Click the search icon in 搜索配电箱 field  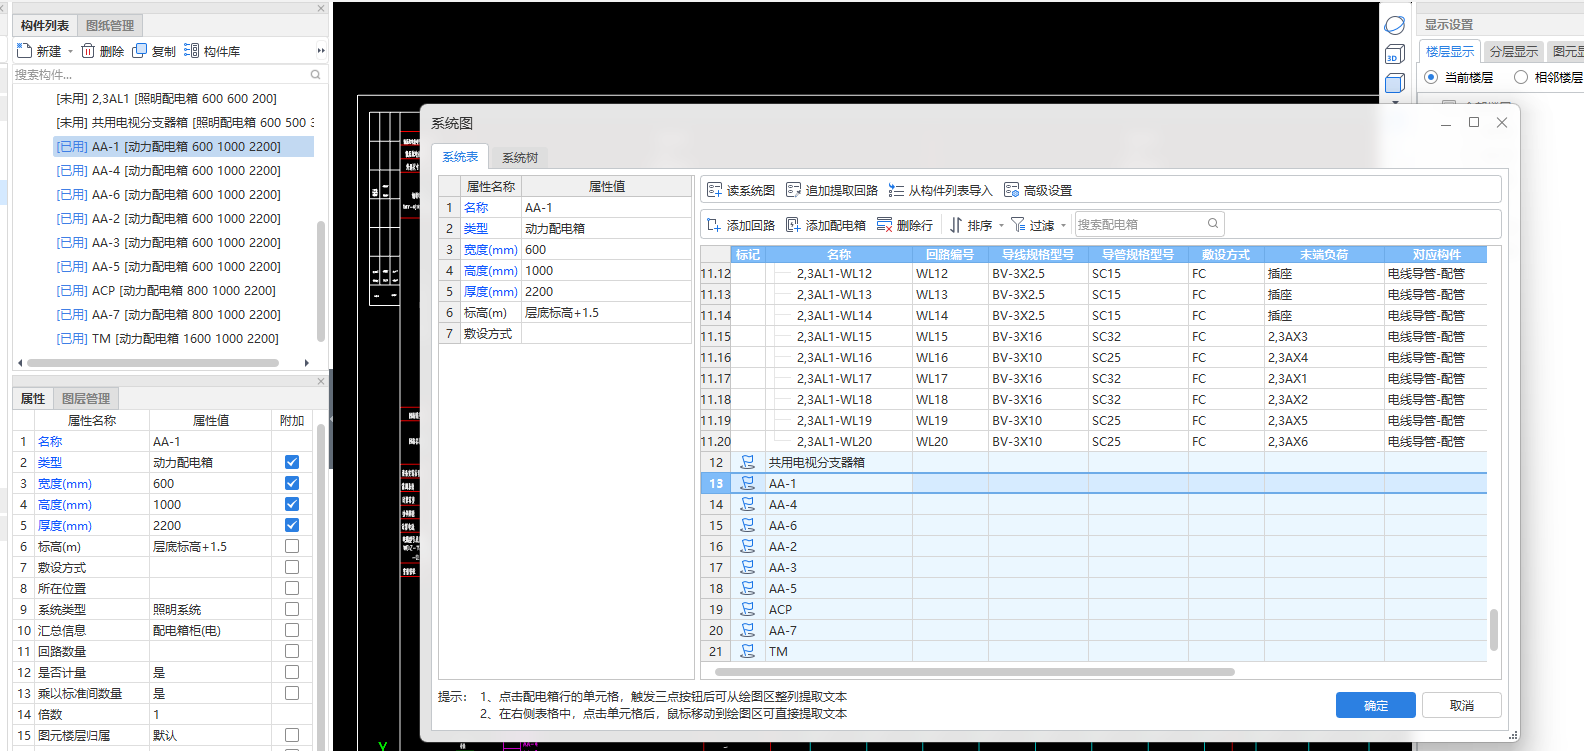tap(1213, 224)
